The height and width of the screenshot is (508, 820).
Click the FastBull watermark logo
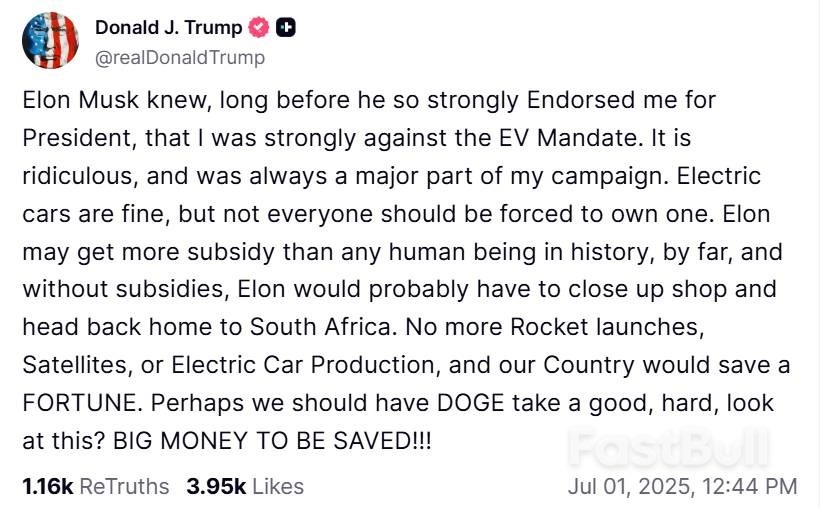click(x=670, y=447)
